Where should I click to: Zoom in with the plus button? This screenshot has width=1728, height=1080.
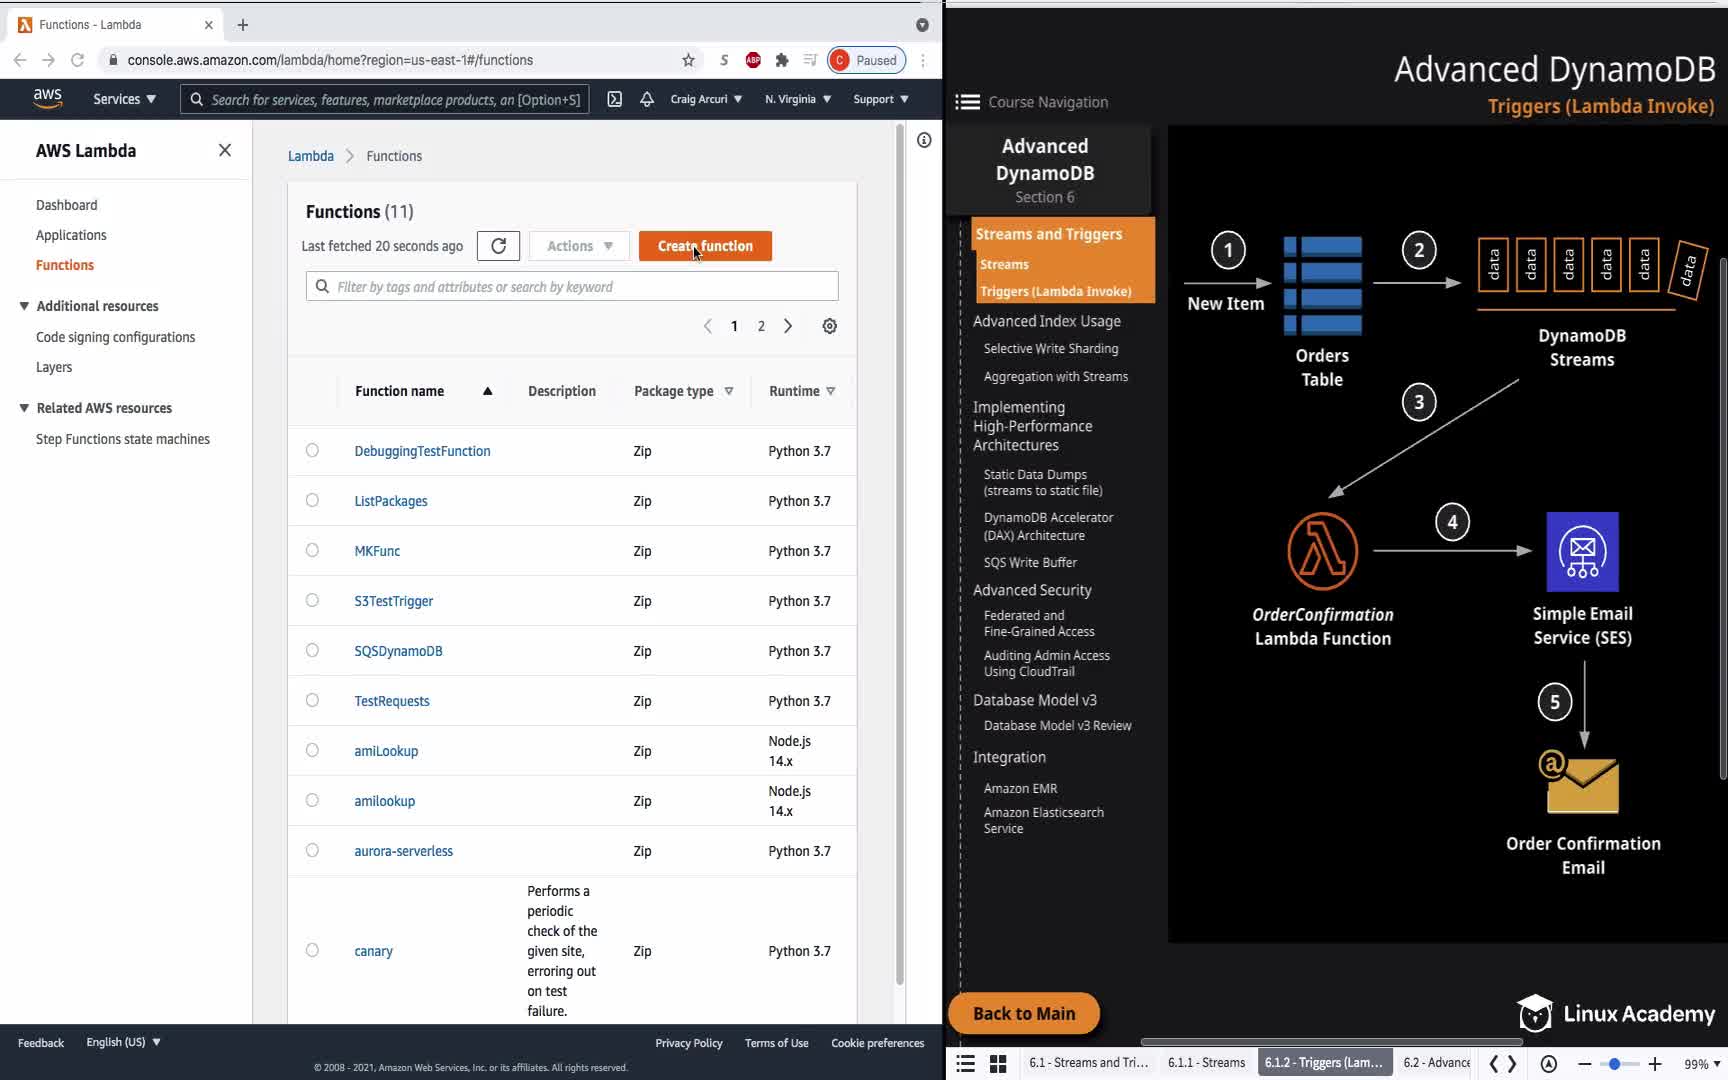(1655, 1064)
